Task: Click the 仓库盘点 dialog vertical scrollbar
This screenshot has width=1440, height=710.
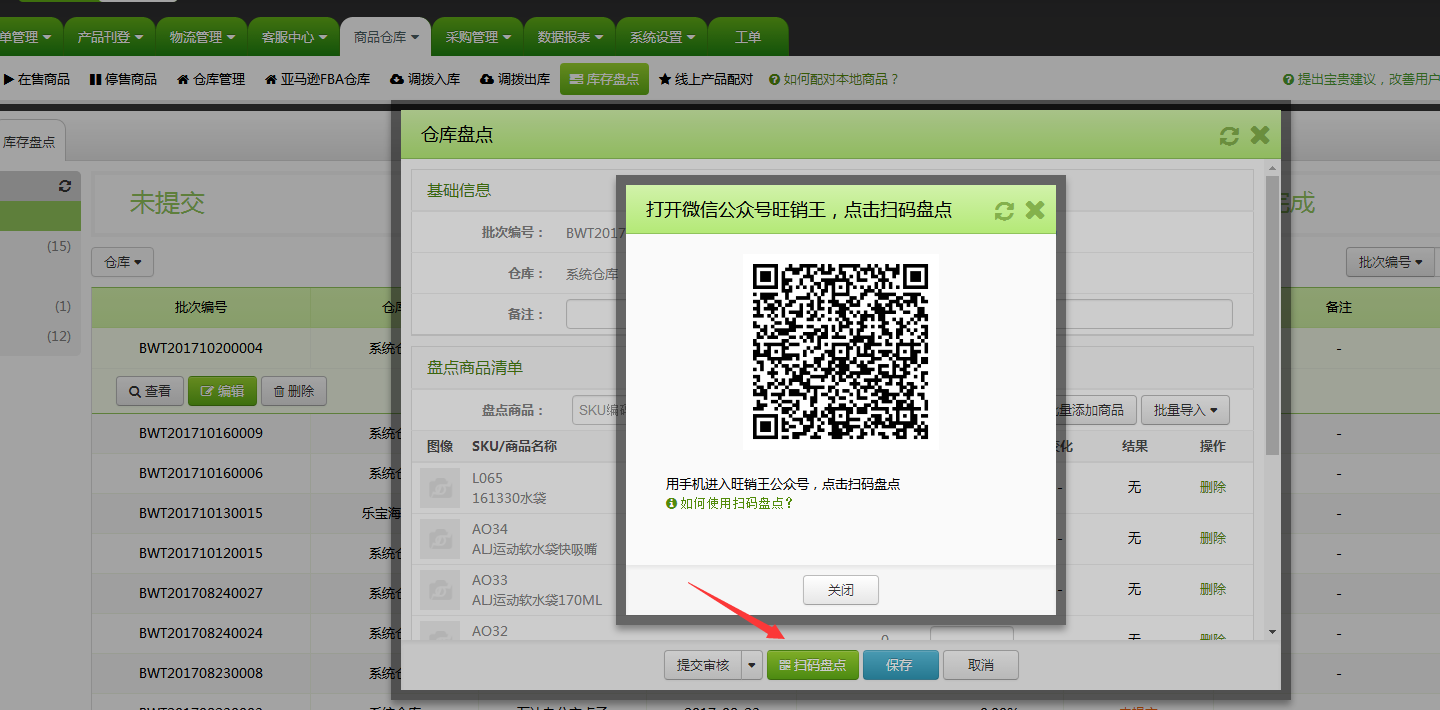Action: [x=1272, y=316]
